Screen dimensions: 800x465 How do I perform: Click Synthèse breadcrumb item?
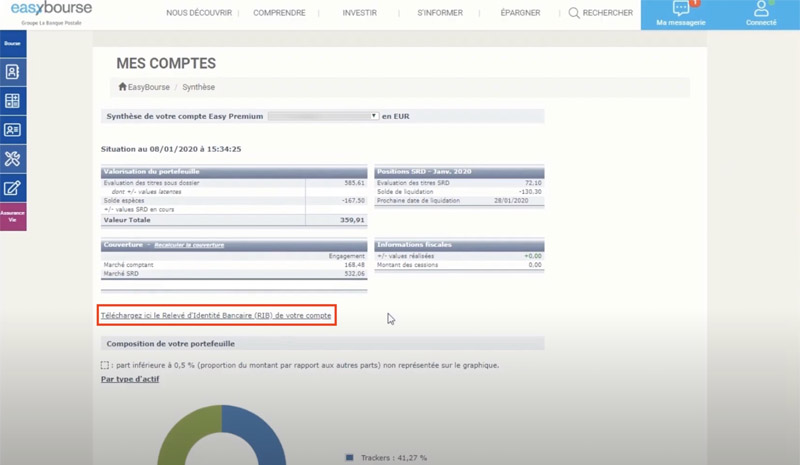(198, 87)
